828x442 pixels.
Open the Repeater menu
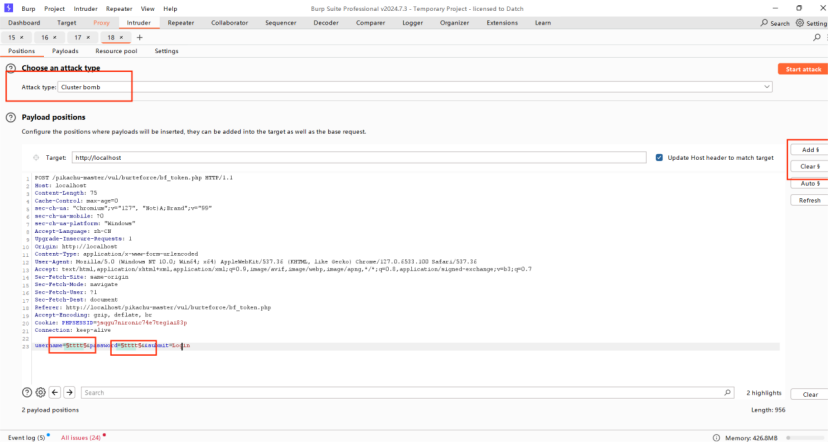[119, 8]
